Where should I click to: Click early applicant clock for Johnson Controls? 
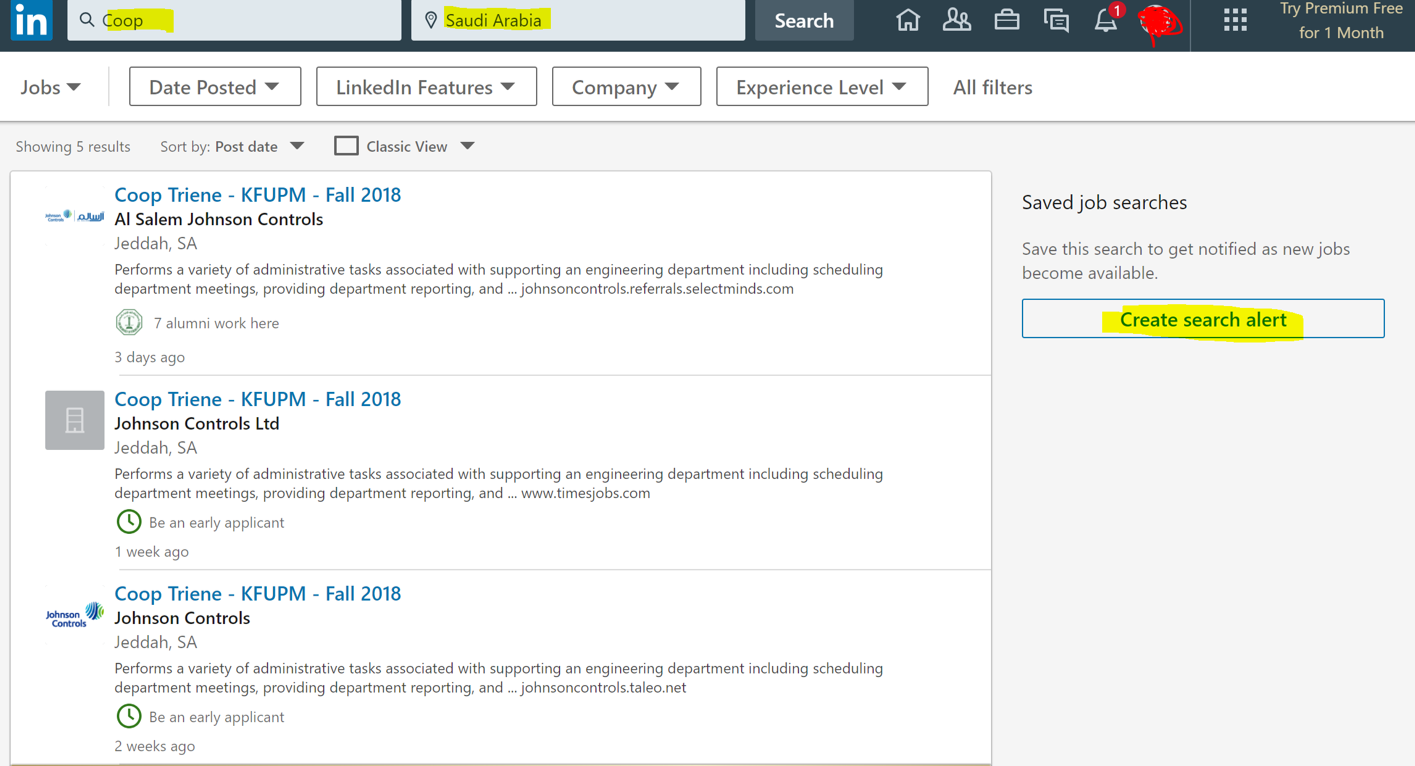pyautogui.click(x=129, y=716)
